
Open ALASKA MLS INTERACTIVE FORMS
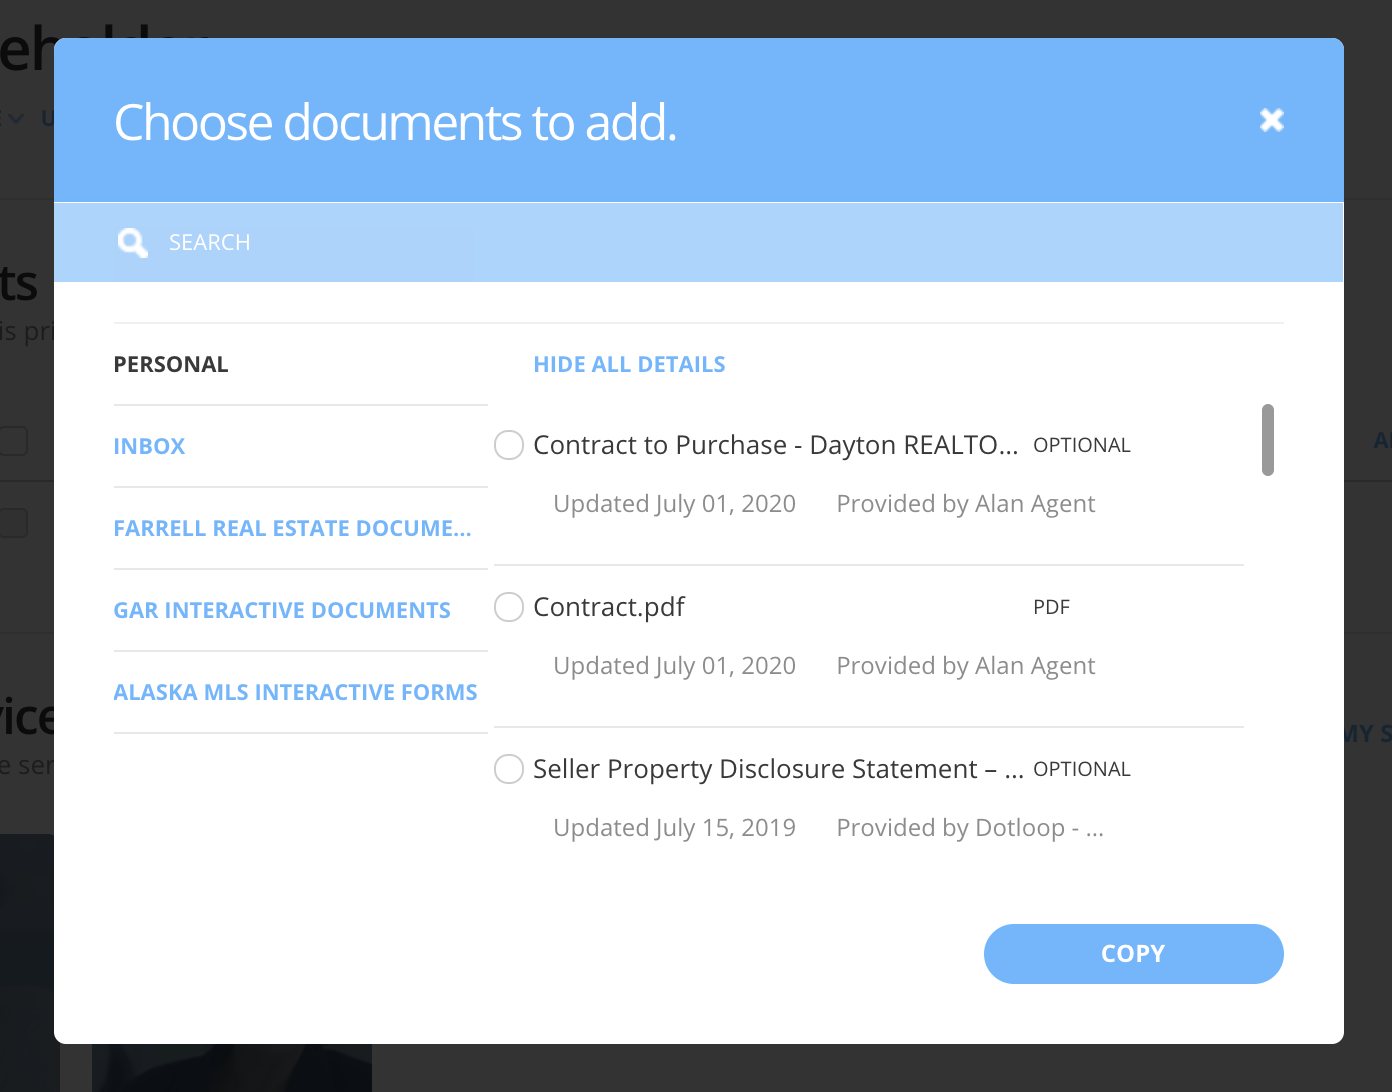(296, 692)
